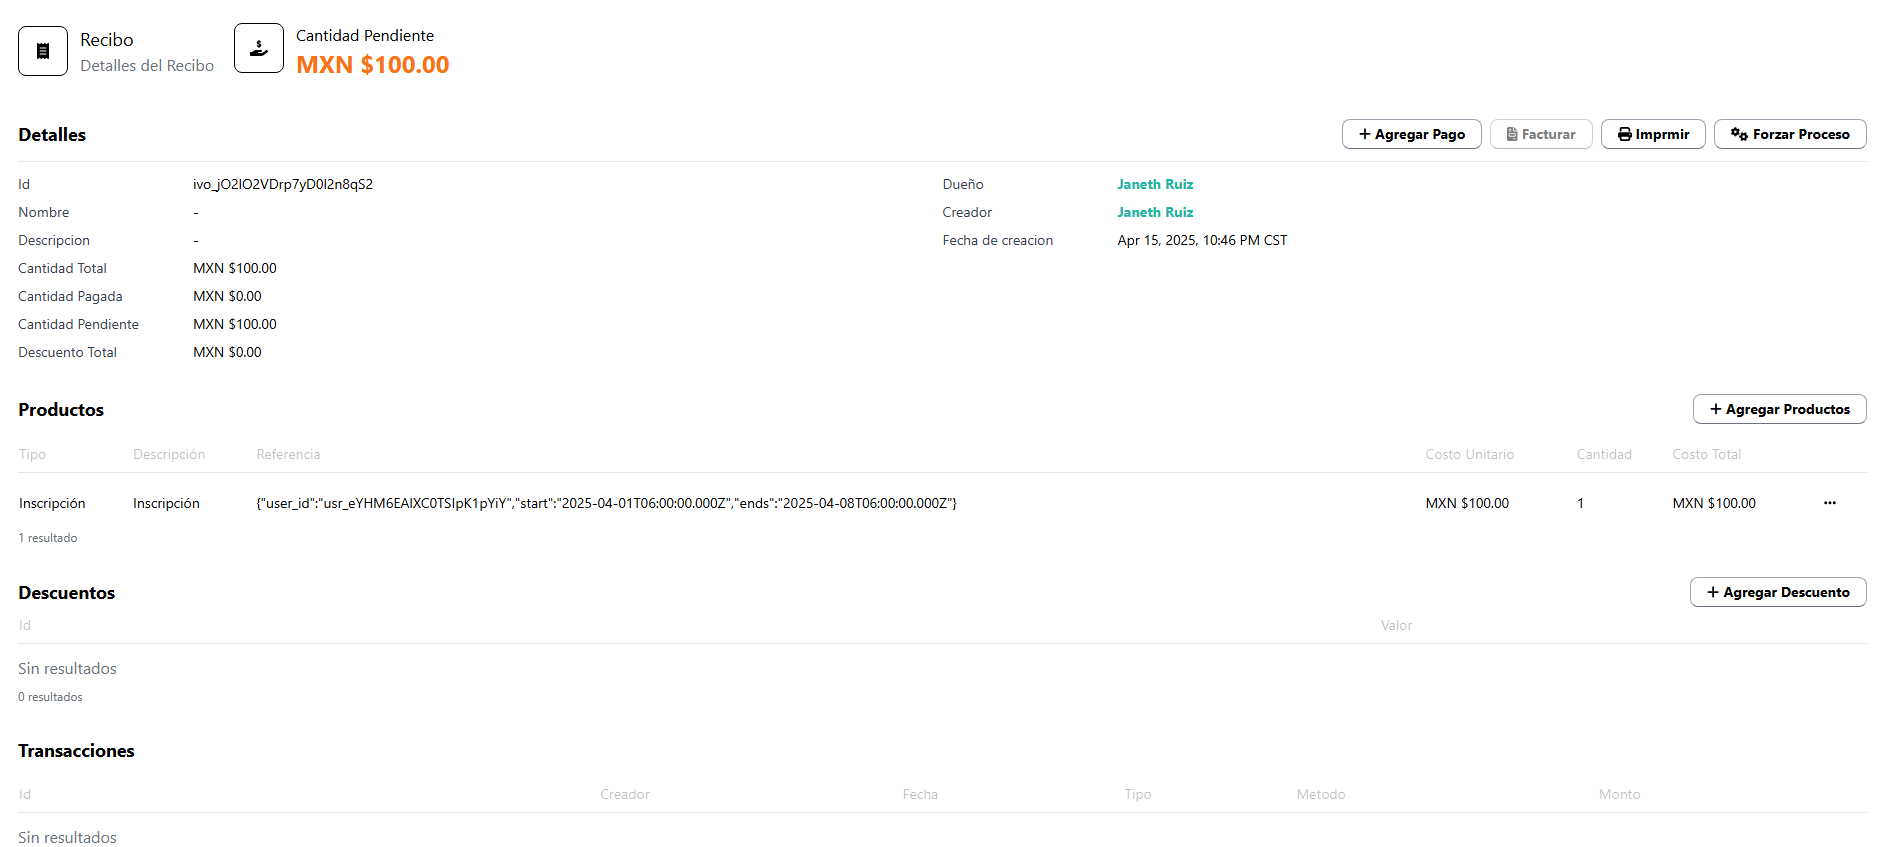Image resolution: width=1883 pixels, height=847 pixels.
Task: Click the plus icon in Agregar Descuento
Action: (x=1712, y=592)
